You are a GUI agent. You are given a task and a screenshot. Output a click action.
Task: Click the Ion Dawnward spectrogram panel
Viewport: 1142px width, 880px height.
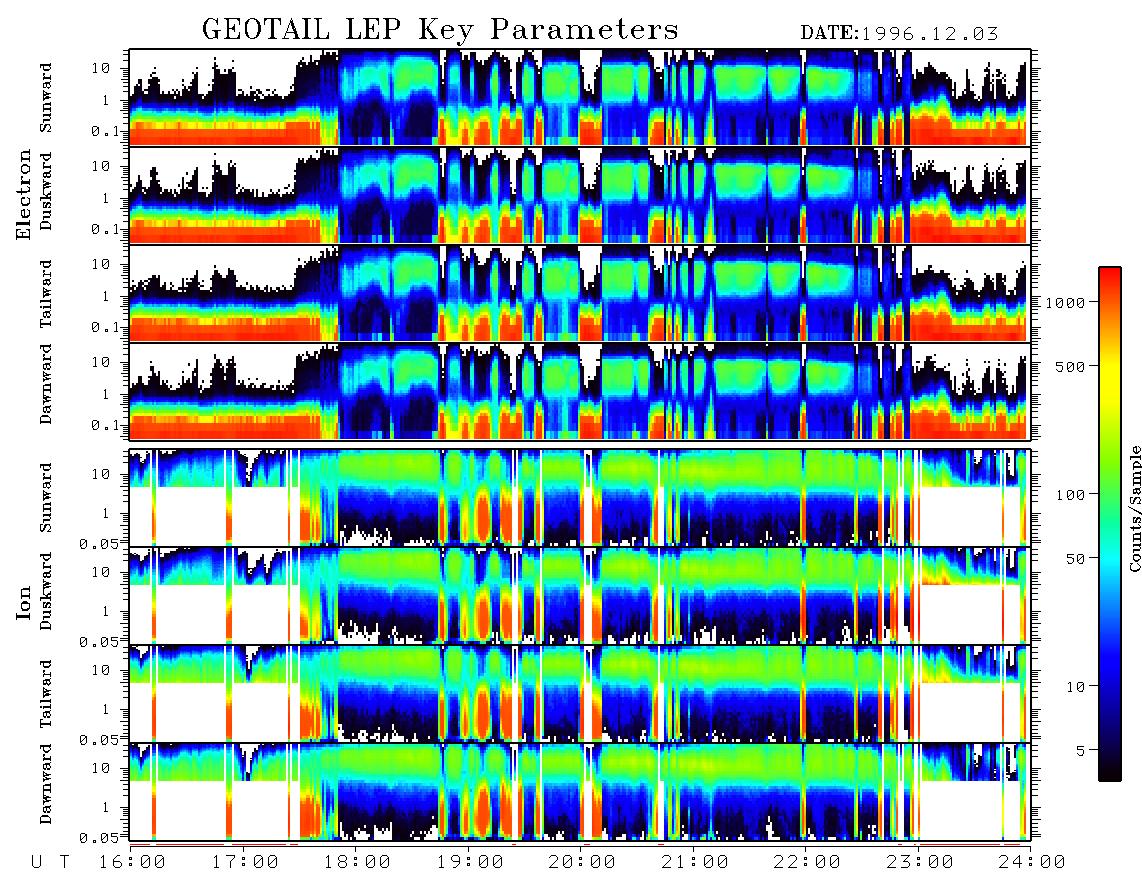point(579,792)
